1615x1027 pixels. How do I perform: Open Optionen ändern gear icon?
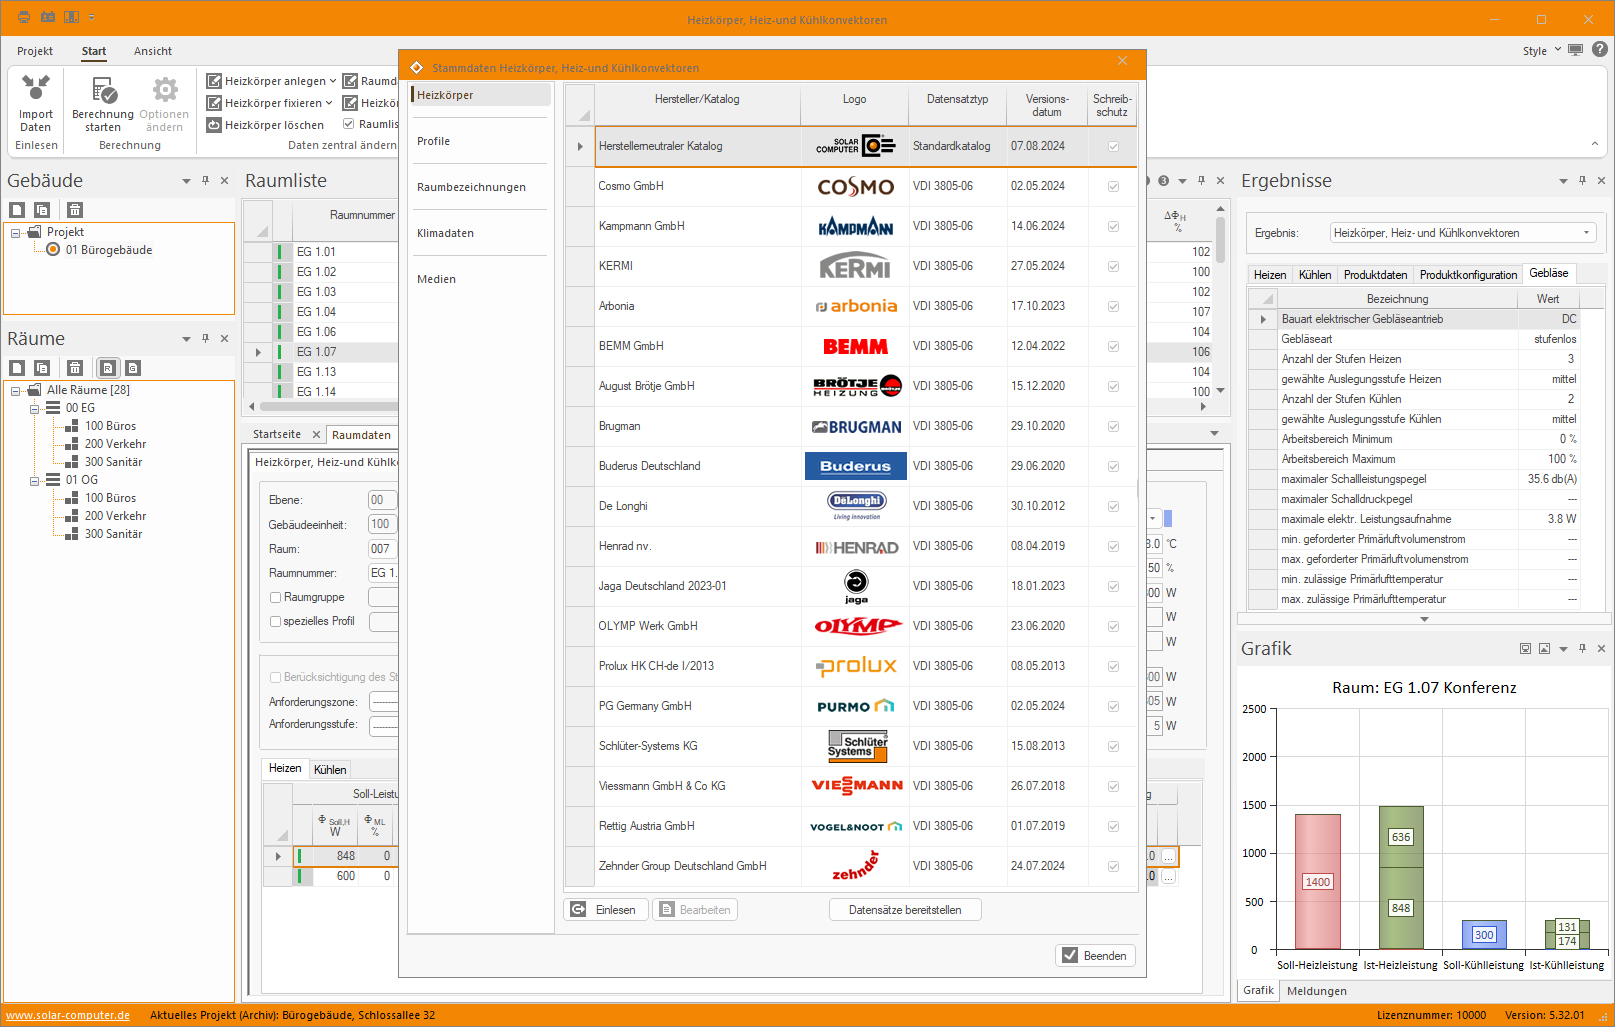165,90
